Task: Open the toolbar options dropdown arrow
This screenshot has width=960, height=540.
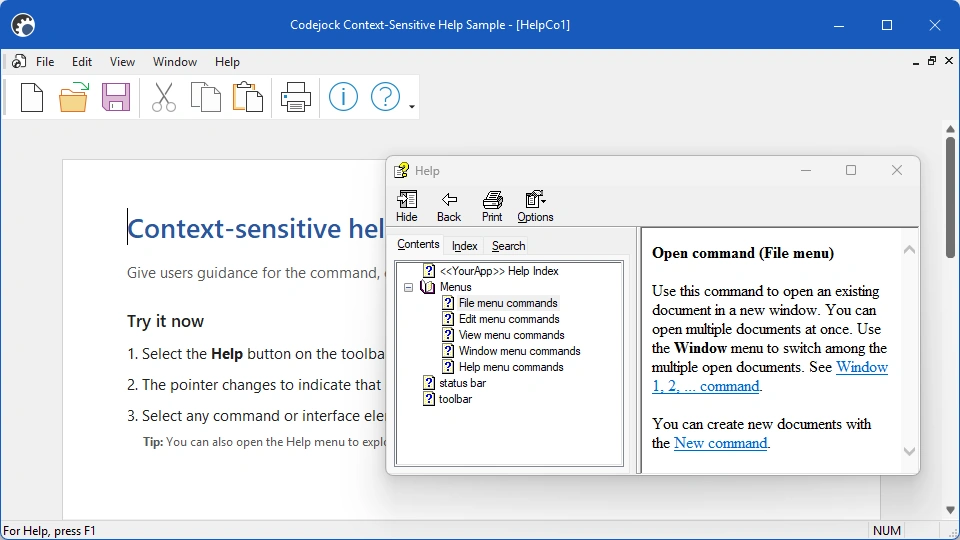Action: (x=412, y=107)
